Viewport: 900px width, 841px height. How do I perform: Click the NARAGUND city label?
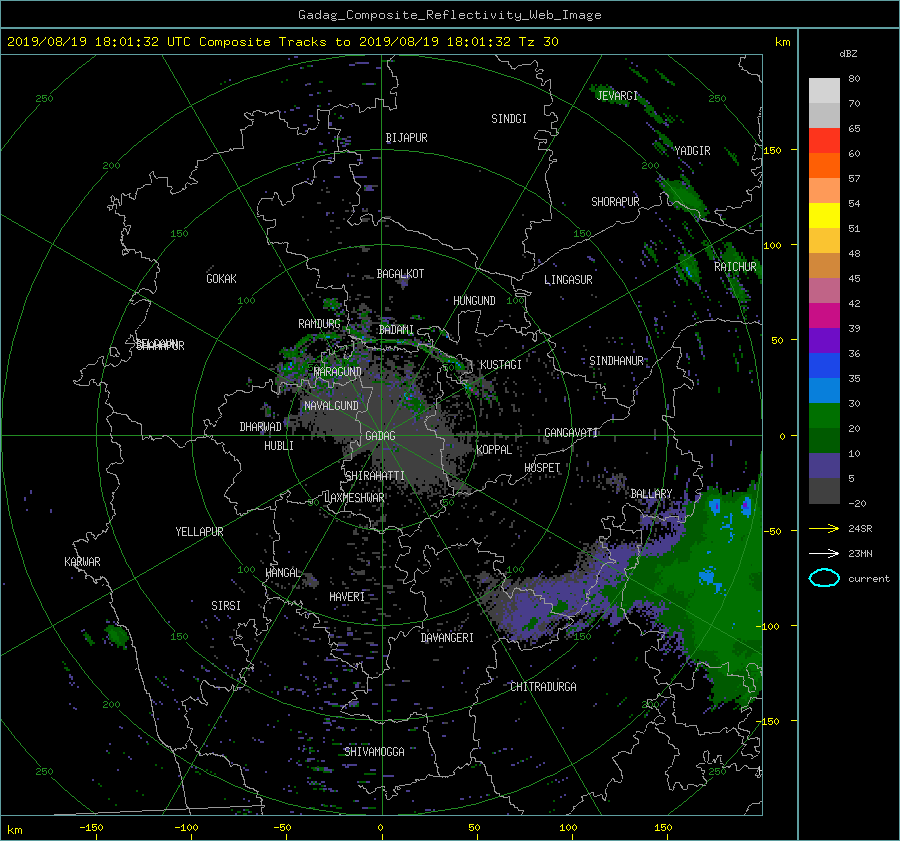coord(338,371)
